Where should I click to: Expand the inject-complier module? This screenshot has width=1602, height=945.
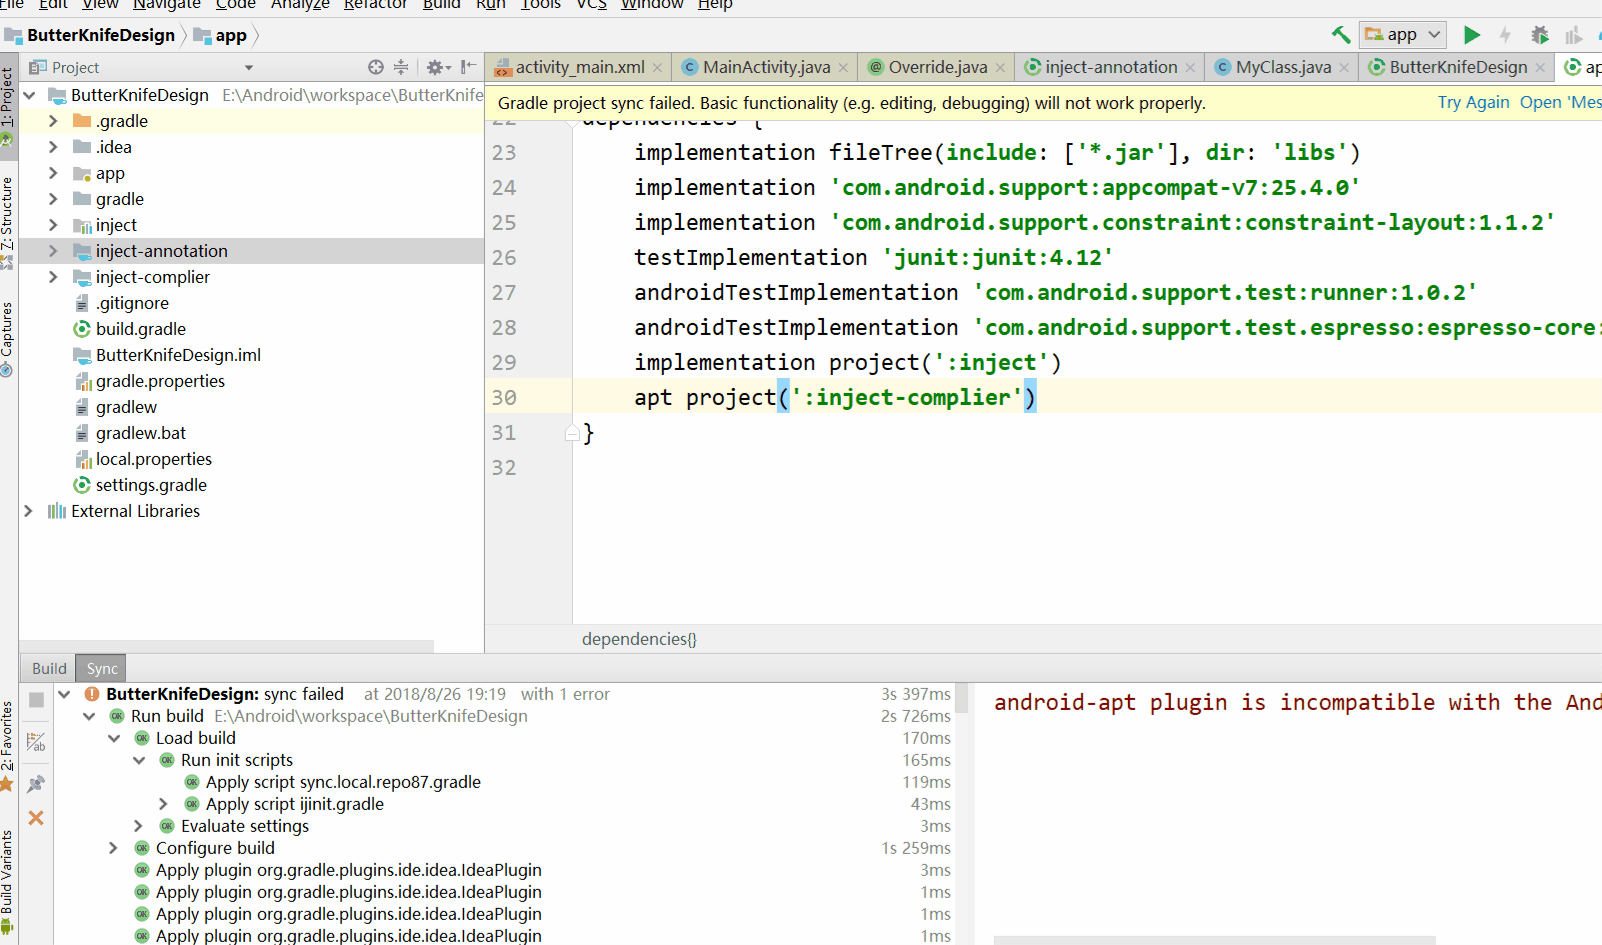[53, 277]
